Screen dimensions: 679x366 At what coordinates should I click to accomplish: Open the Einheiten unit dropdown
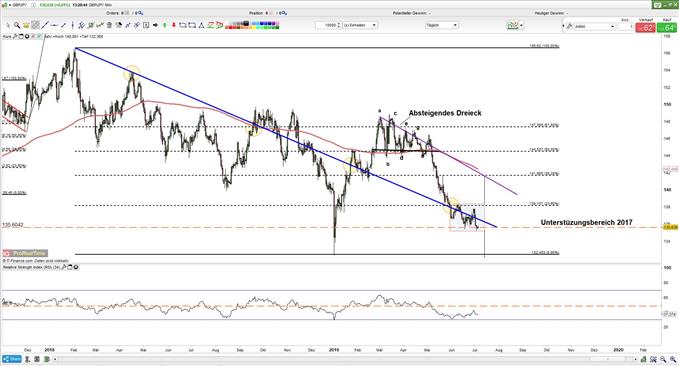pyautogui.click(x=360, y=25)
